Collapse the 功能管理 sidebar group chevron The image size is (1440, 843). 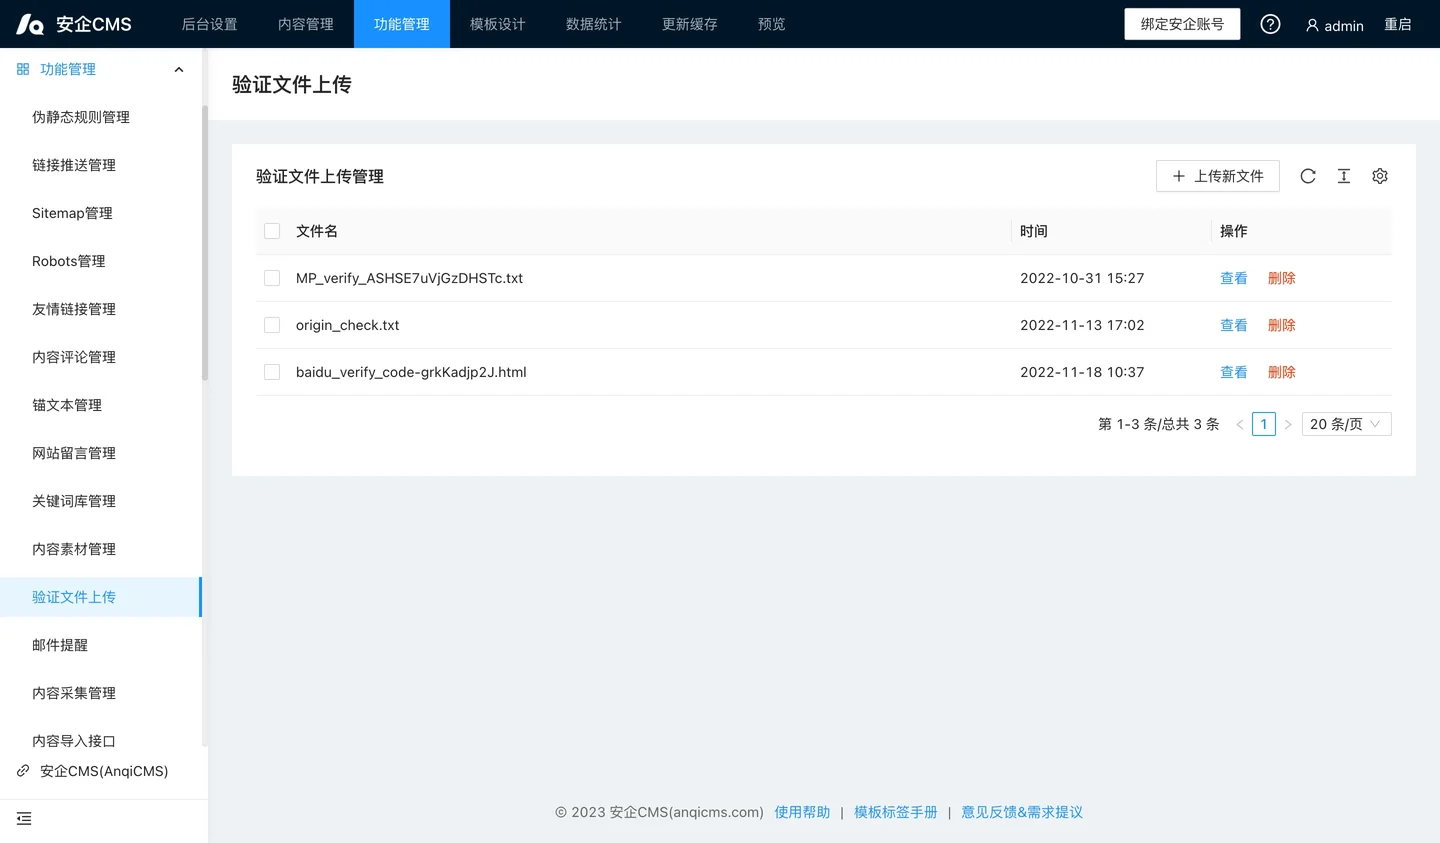tap(179, 69)
